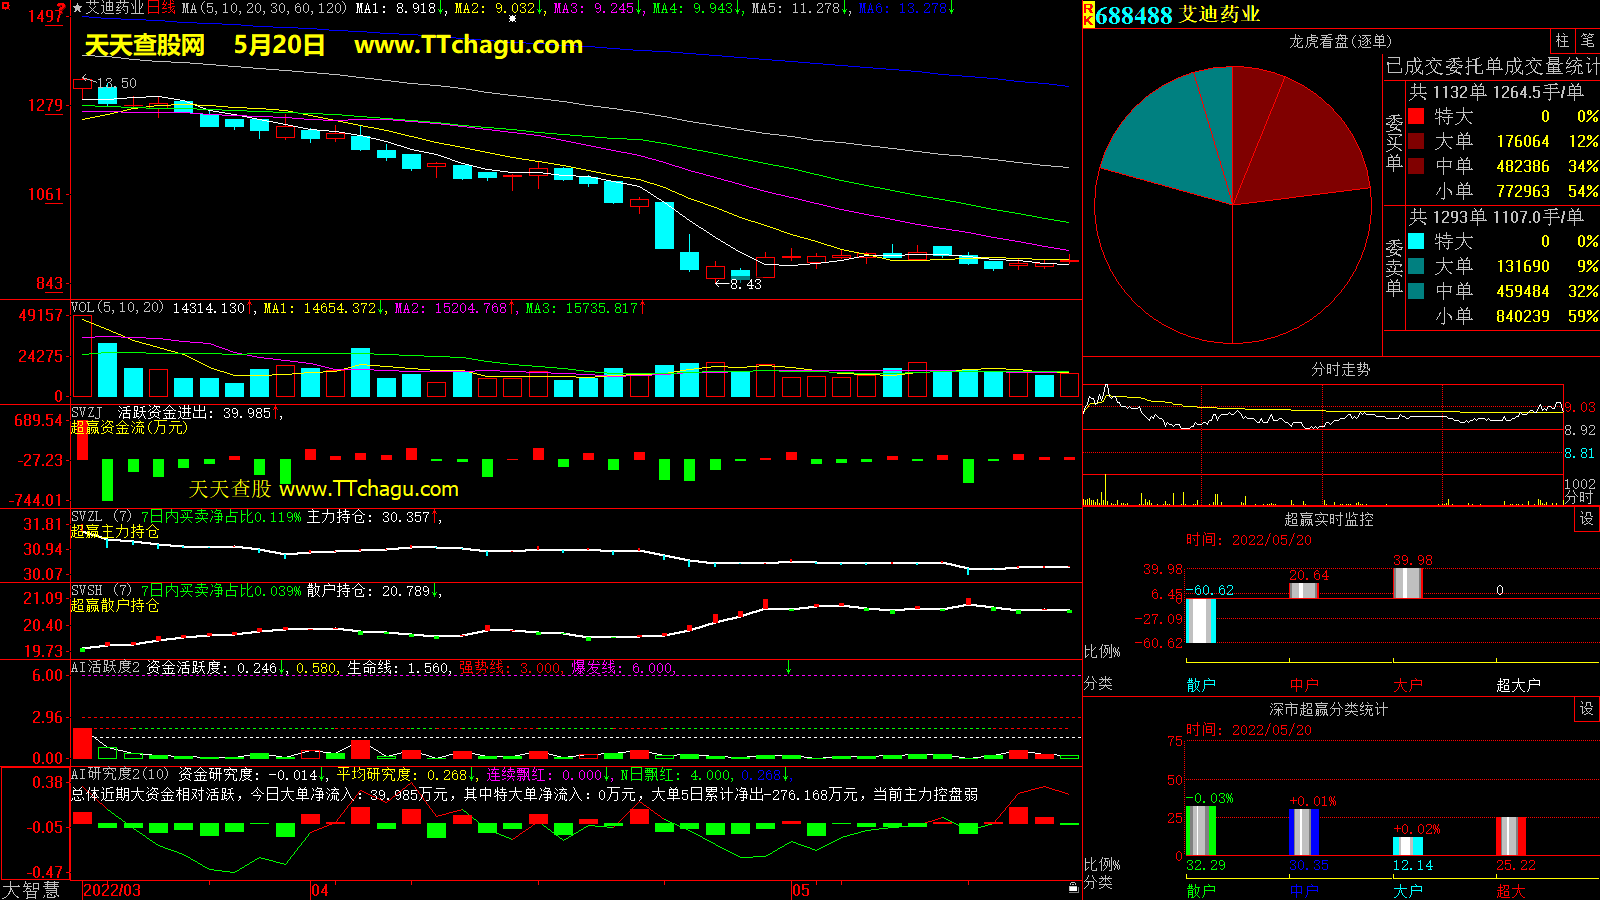This screenshot has width=1600, height=900.
Task: Click the bright red 特大 buy-order swatch
Action: pyautogui.click(x=1416, y=117)
